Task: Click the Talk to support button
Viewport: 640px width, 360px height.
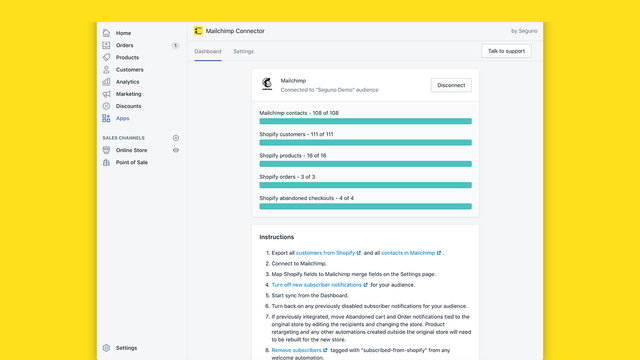Action: click(506, 51)
